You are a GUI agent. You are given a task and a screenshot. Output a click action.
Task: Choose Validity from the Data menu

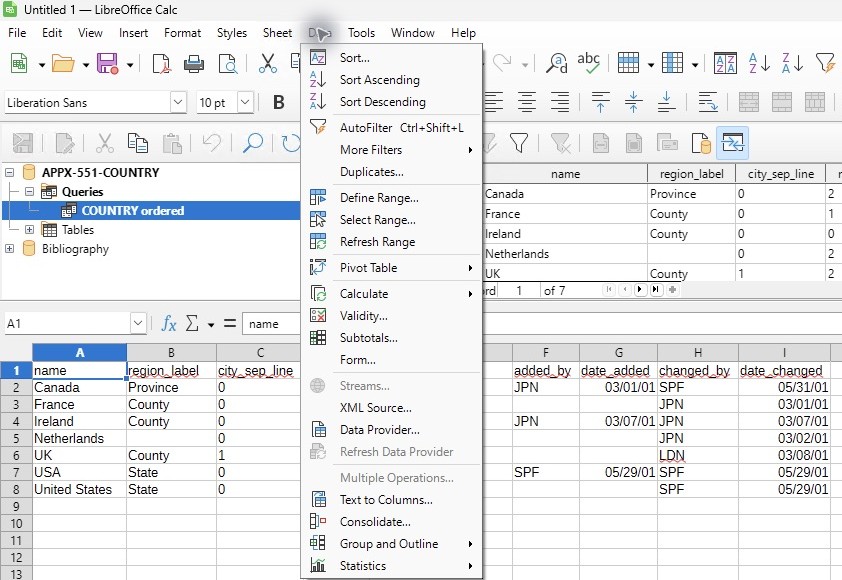(391, 316)
